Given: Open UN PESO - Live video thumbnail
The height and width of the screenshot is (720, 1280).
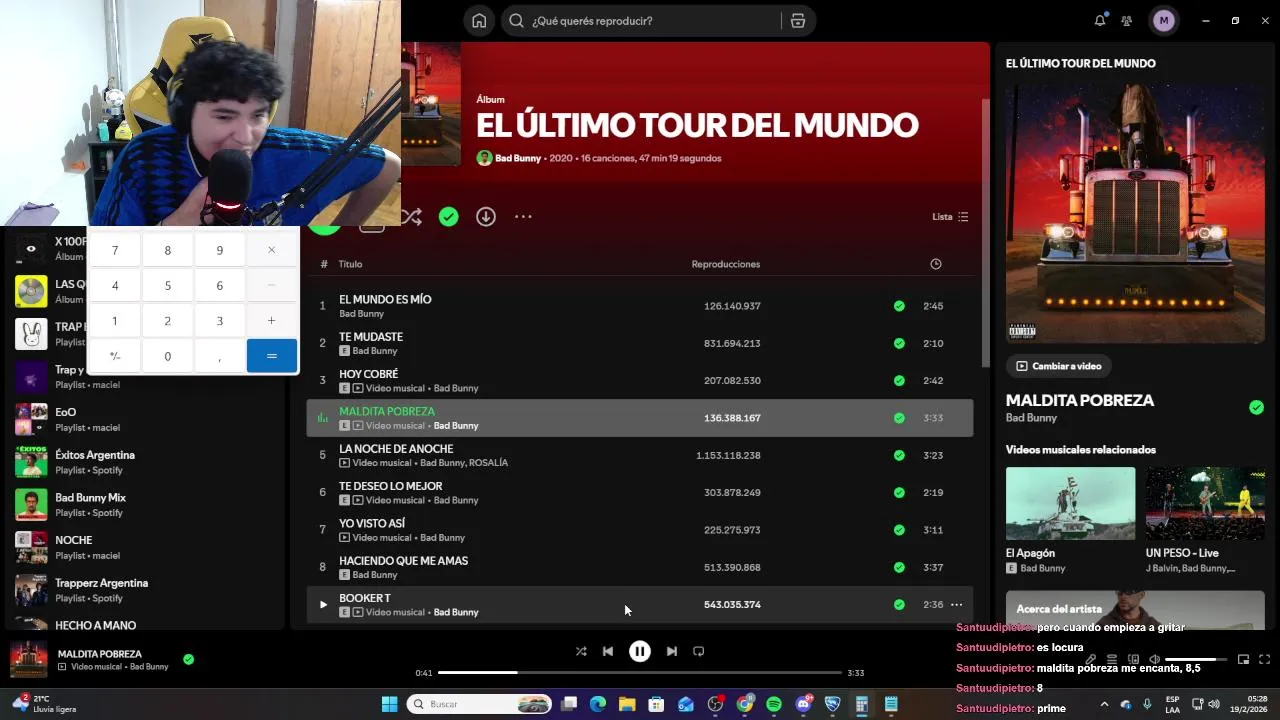Looking at the screenshot, I should [x=1205, y=503].
